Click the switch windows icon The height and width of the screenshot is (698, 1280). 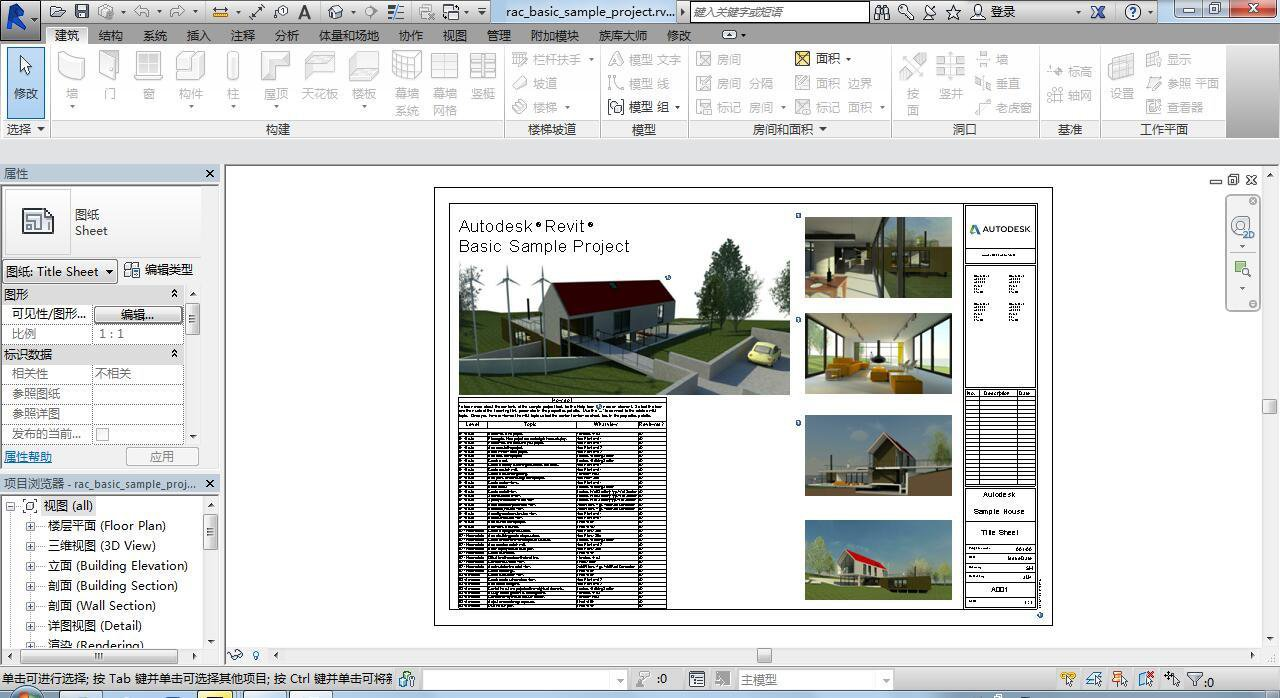coord(451,12)
